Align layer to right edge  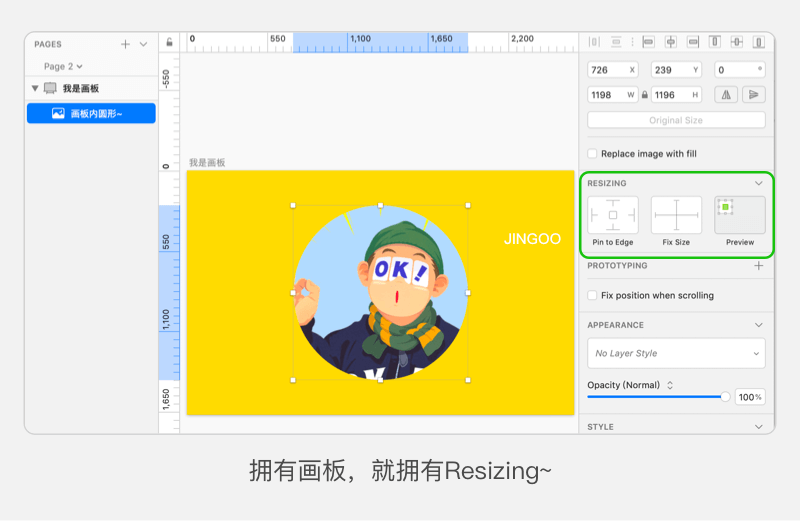click(693, 42)
